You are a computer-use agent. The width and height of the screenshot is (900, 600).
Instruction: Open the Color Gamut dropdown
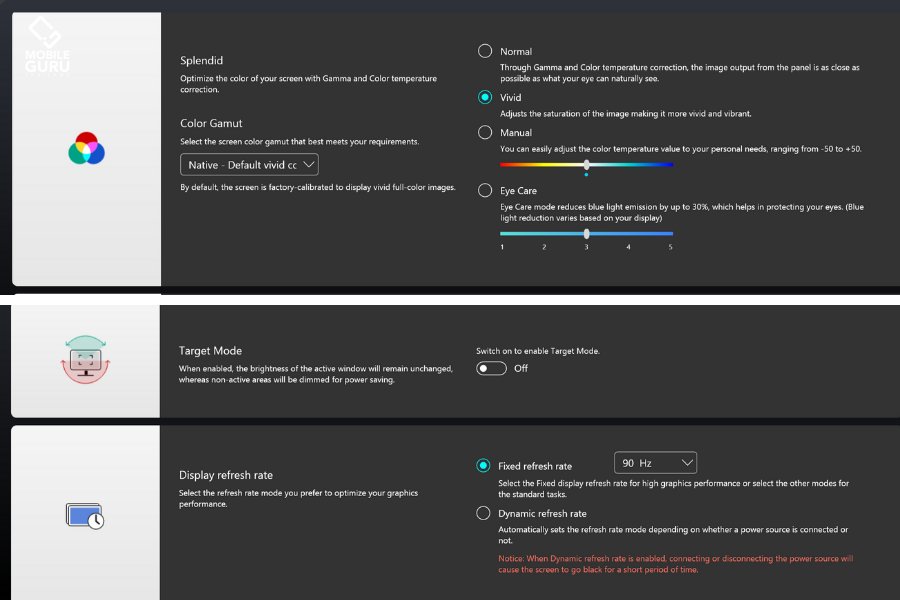tap(250, 164)
